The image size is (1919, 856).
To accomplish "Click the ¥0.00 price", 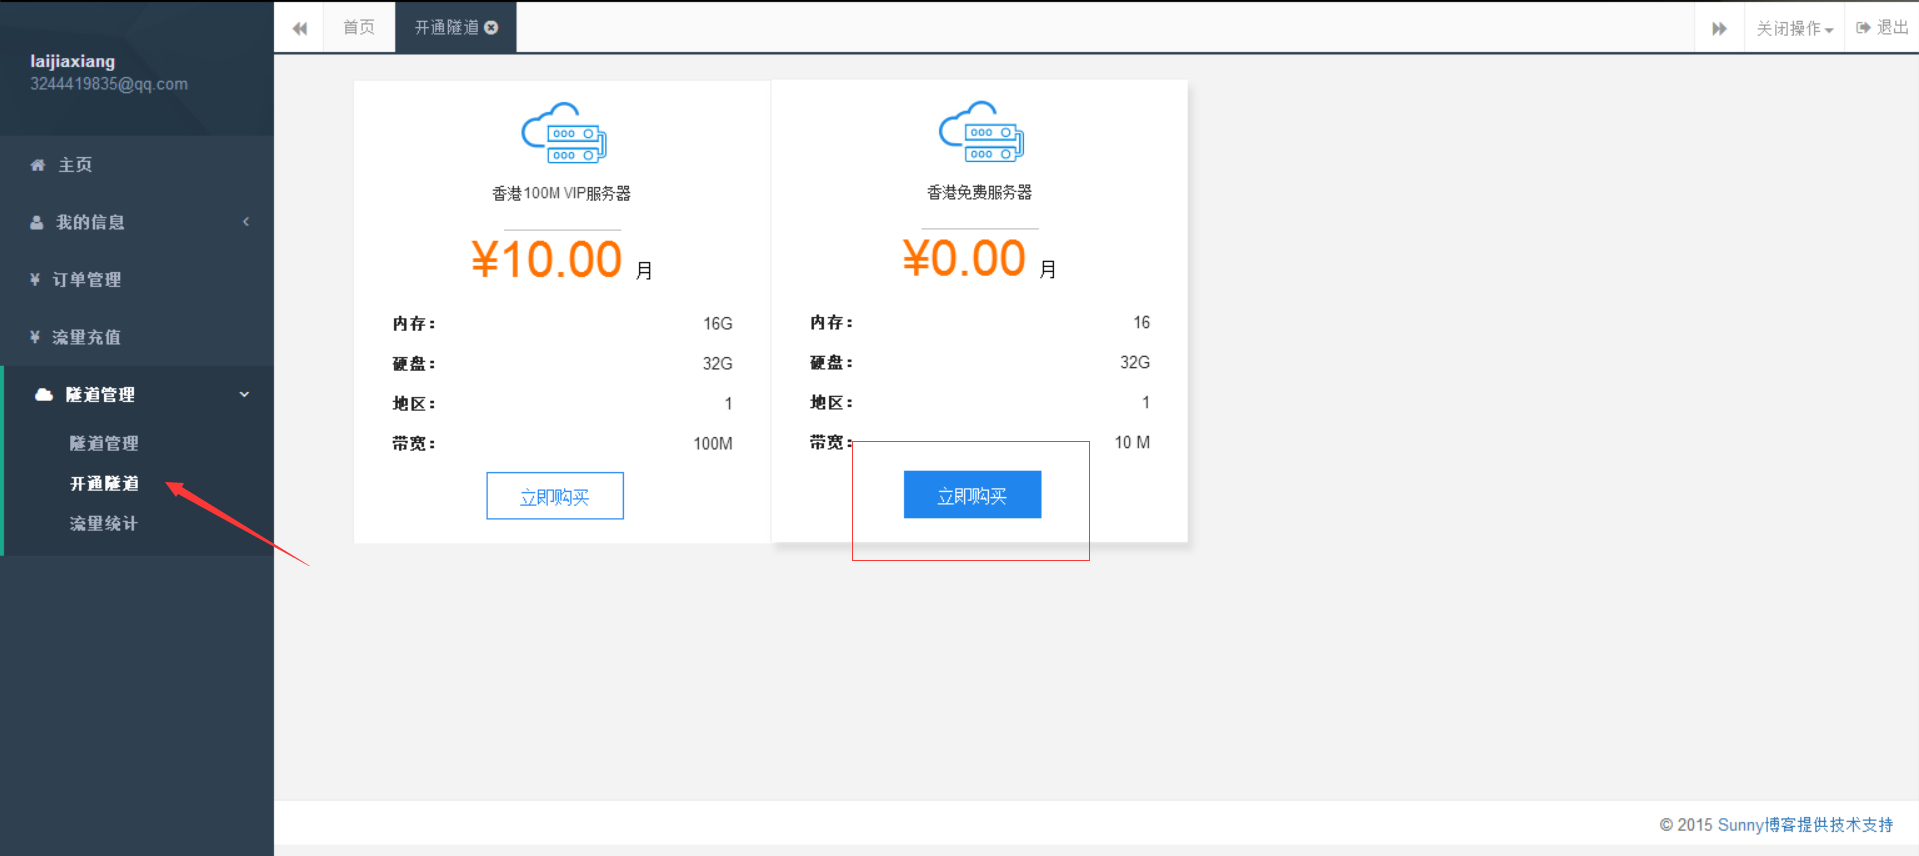I will tap(964, 258).
